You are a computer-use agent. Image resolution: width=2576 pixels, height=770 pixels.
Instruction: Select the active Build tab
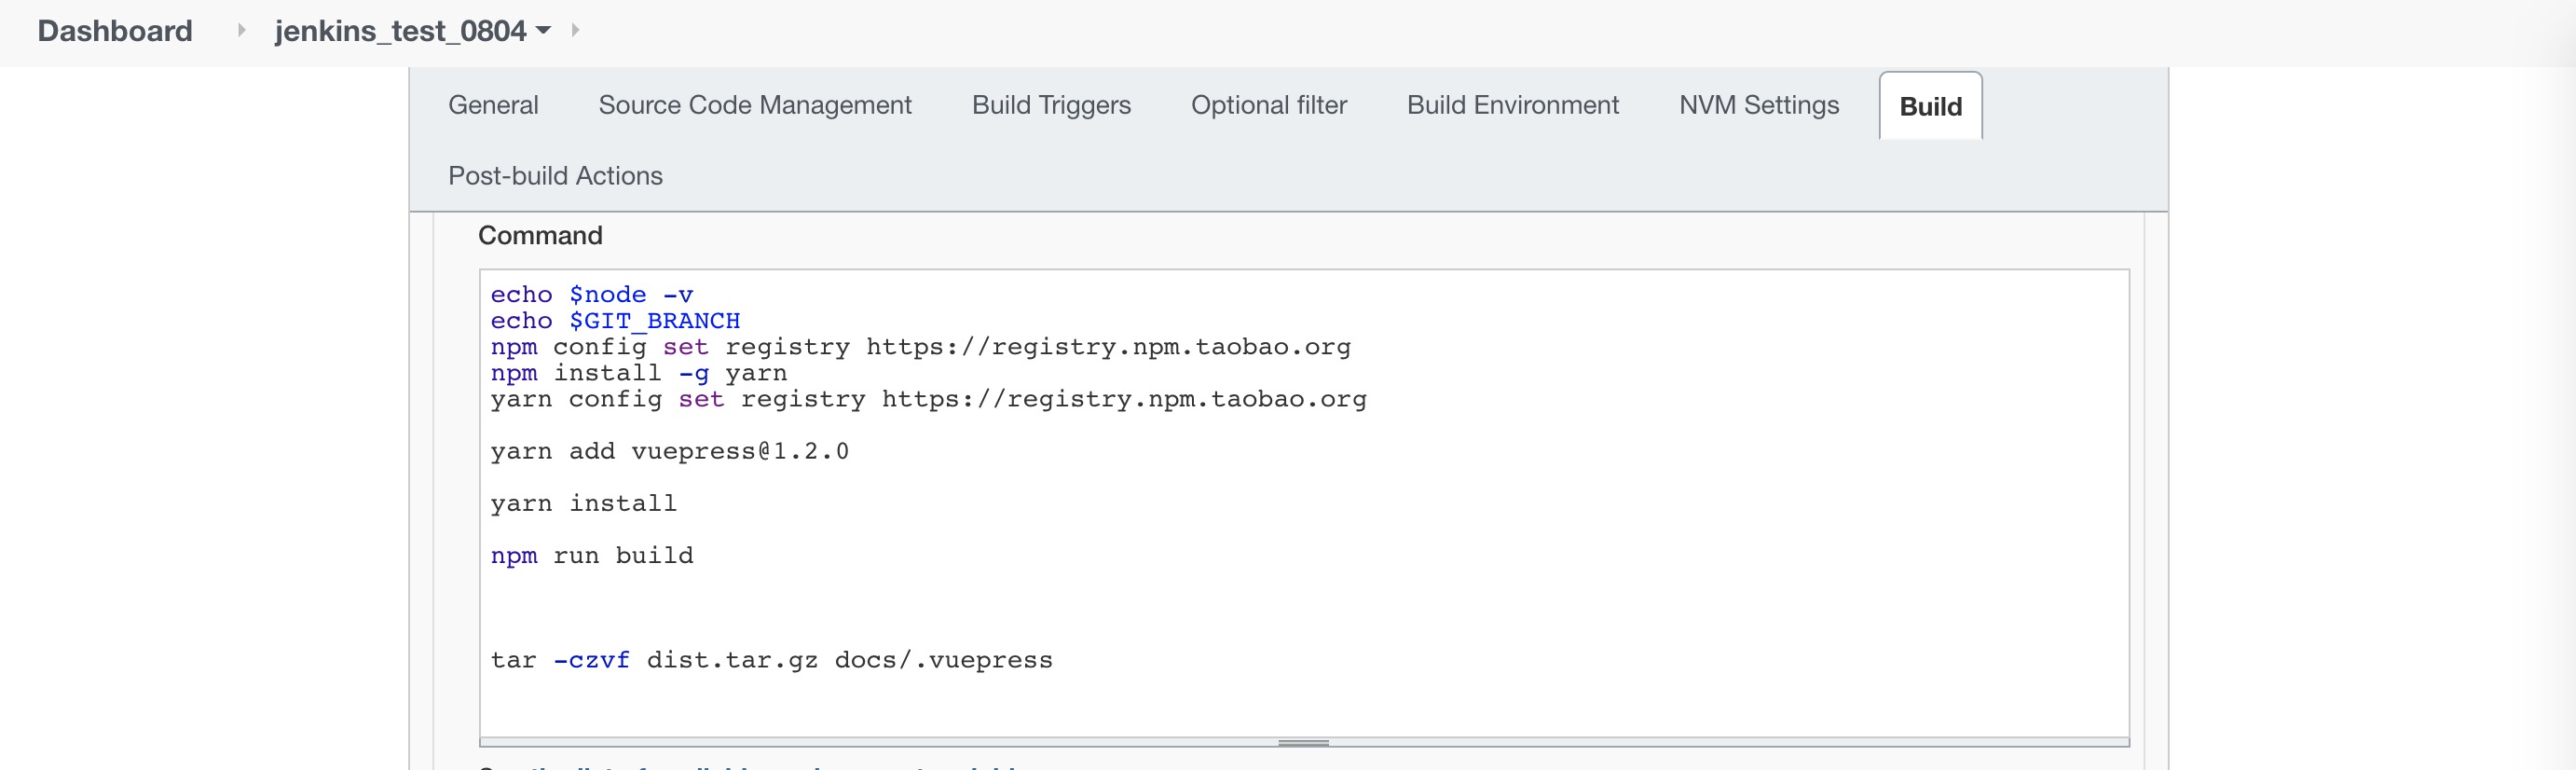pyautogui.click(x=1930, y=106)
